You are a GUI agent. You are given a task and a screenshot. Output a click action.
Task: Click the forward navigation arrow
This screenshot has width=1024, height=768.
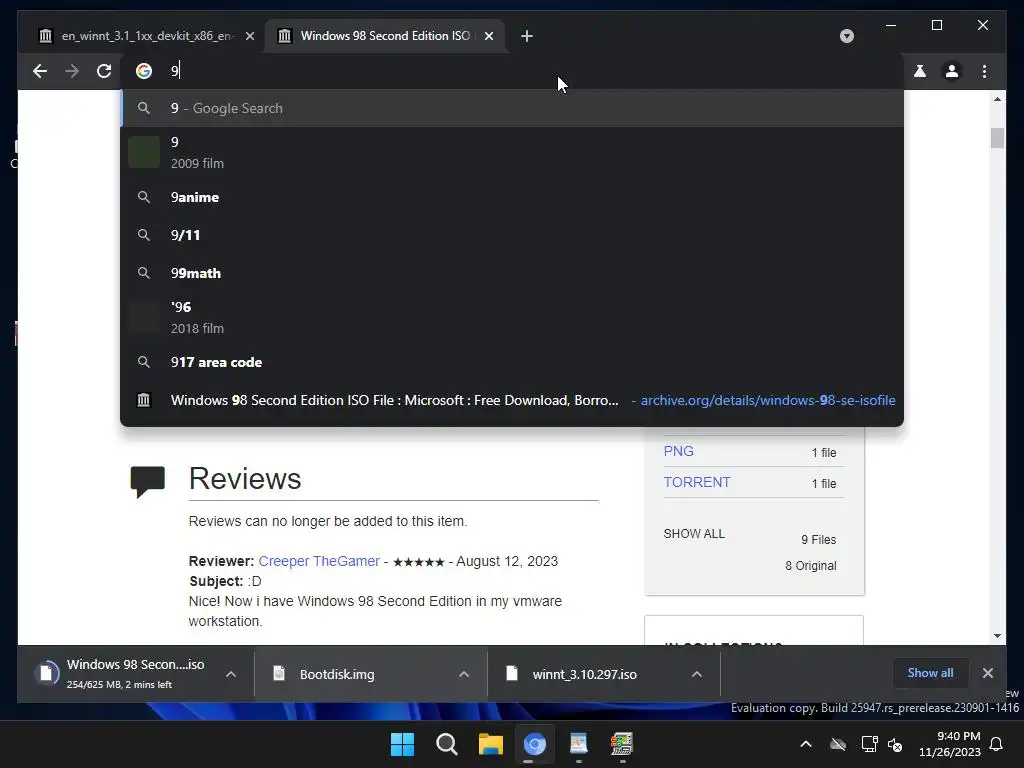point(72,71)
